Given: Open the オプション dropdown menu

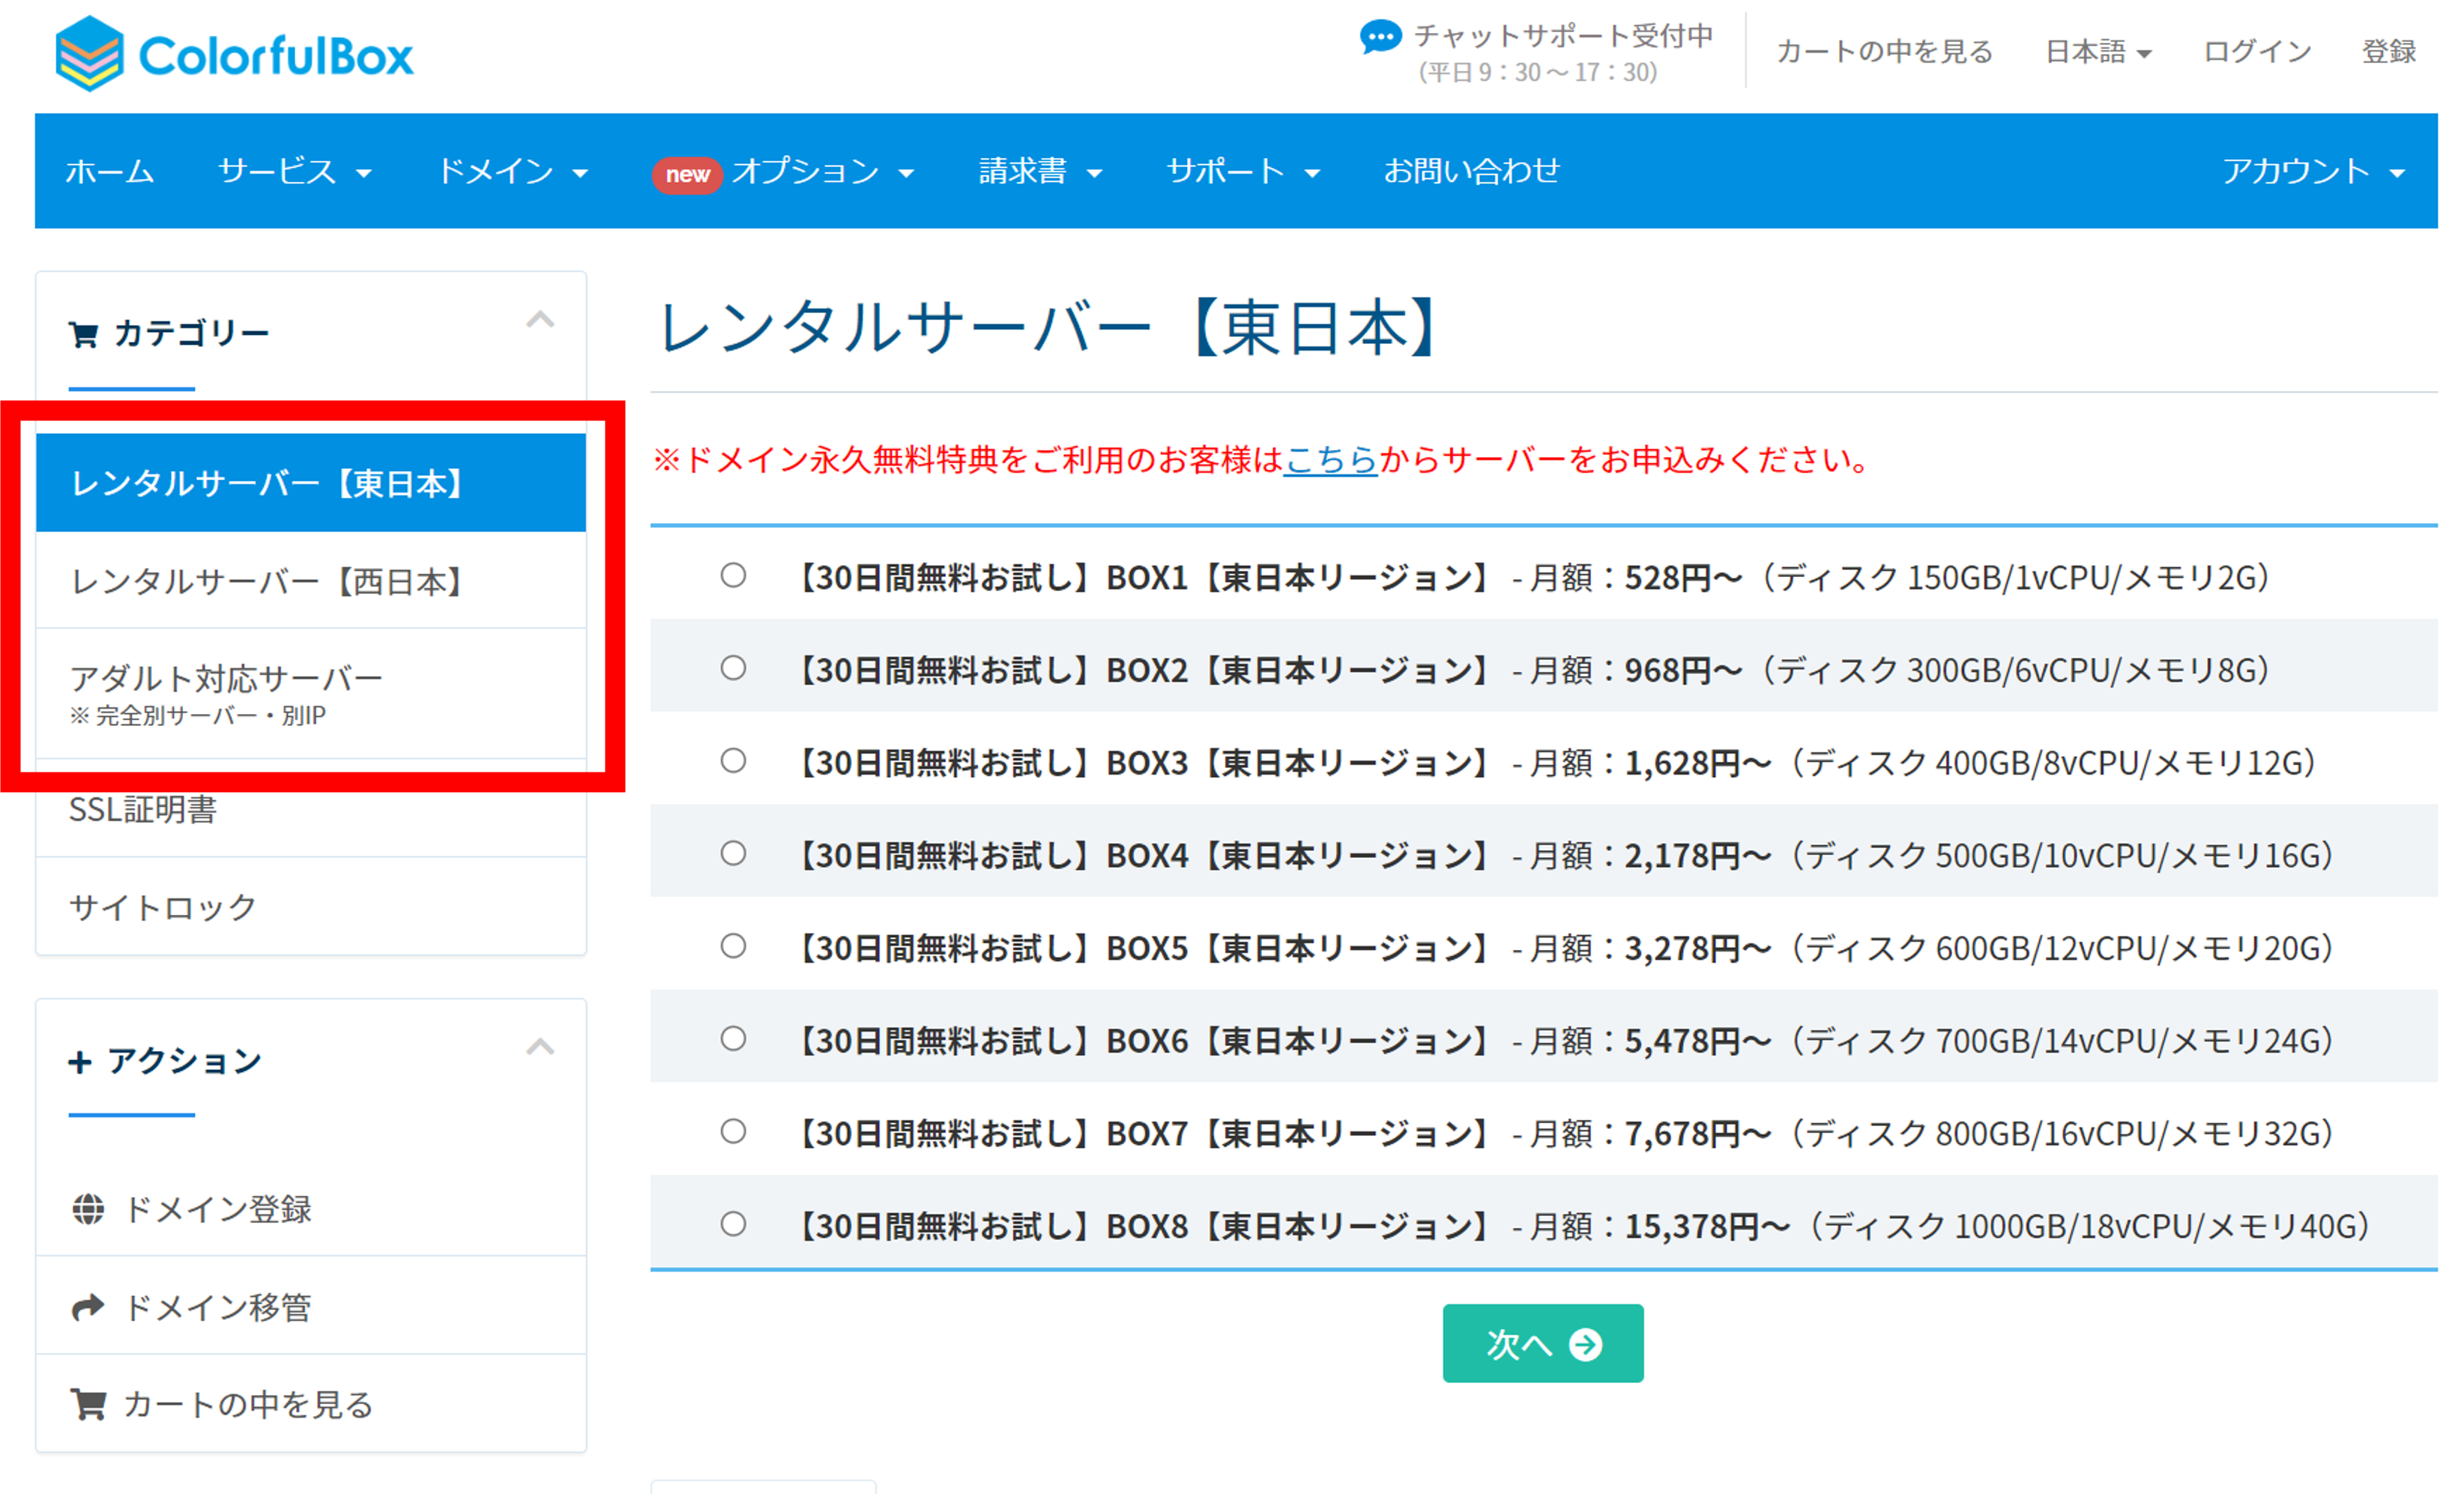Looking at the screenshot, I should pos(783,172).
